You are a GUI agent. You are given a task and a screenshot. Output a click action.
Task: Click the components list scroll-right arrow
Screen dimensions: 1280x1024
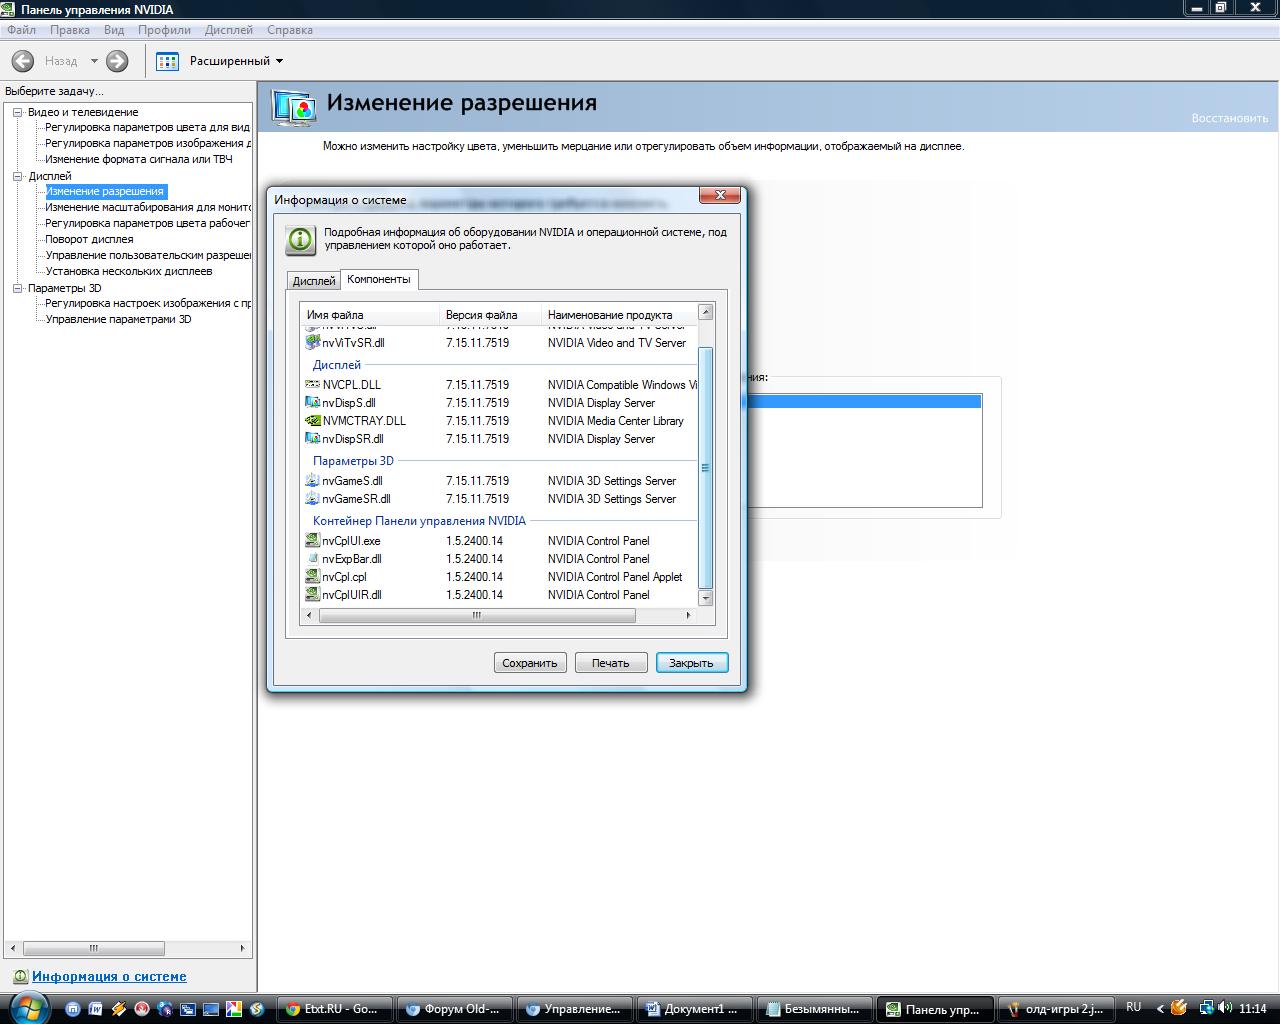point(688,616)
